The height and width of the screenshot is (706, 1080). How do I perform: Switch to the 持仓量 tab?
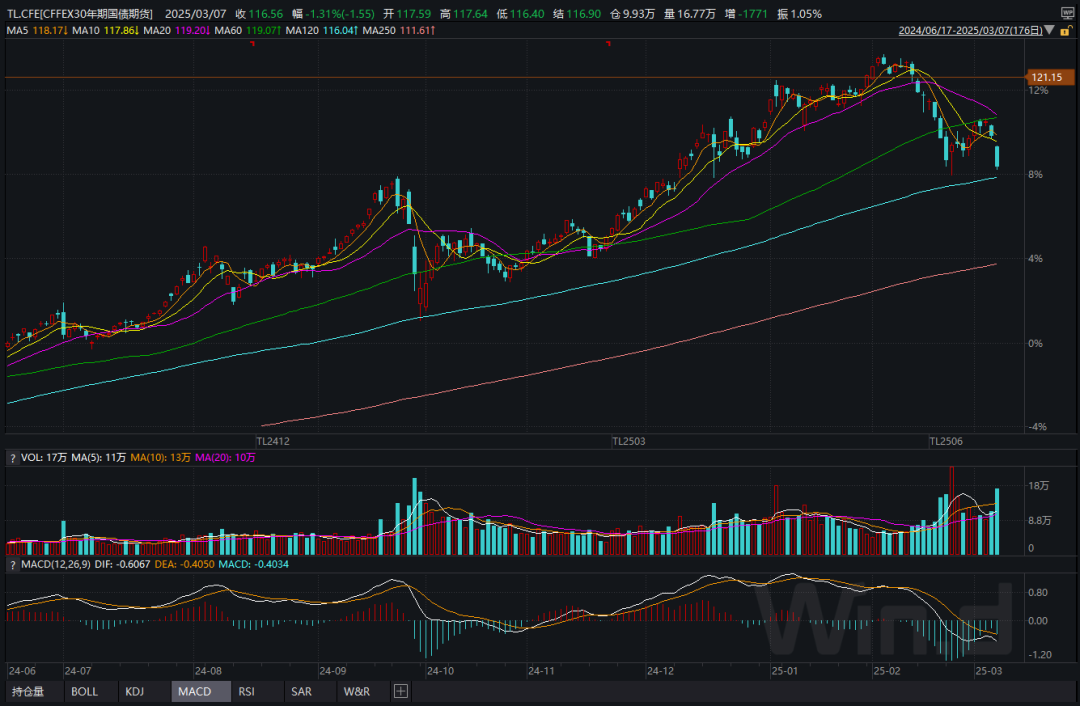click(x=28, y=691)
